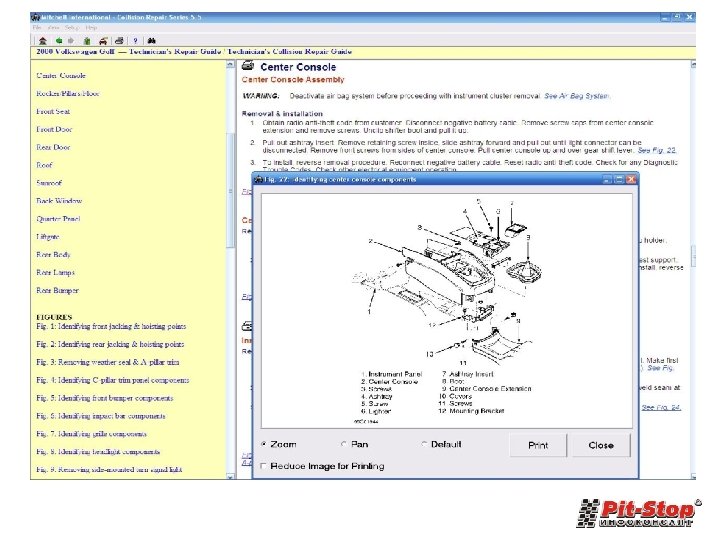Click right pane scrollbar up arrow
Viewport: 720px width, 540px height.
click(x=693, y=65)
